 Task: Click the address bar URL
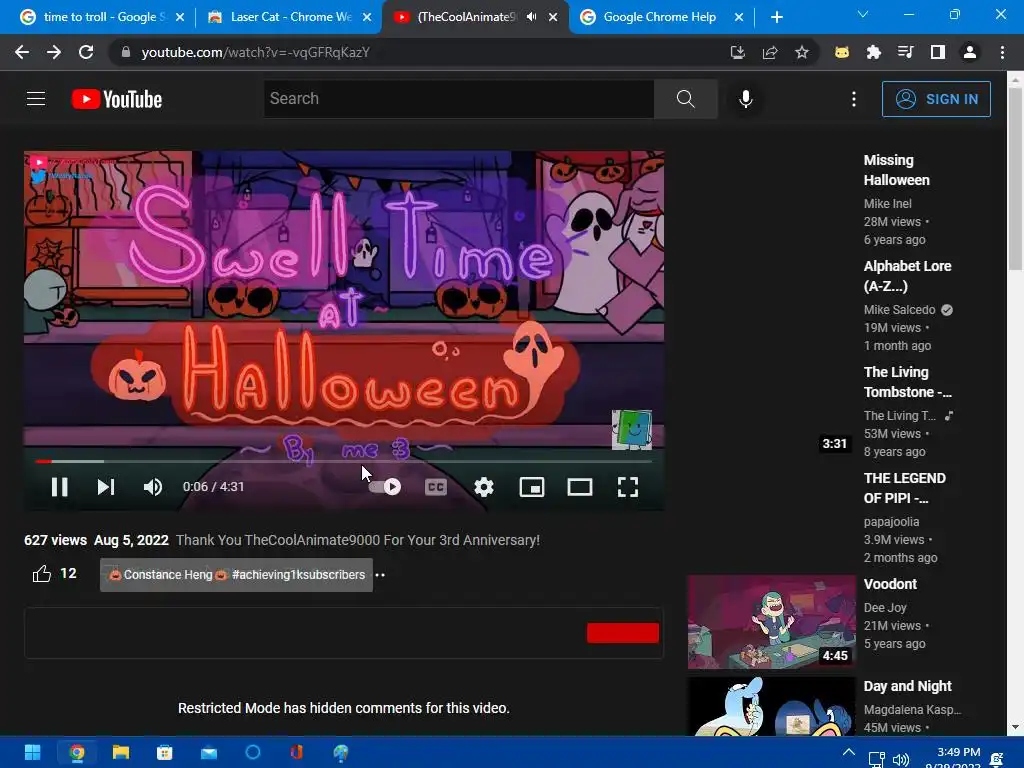(x=255, y=52)
